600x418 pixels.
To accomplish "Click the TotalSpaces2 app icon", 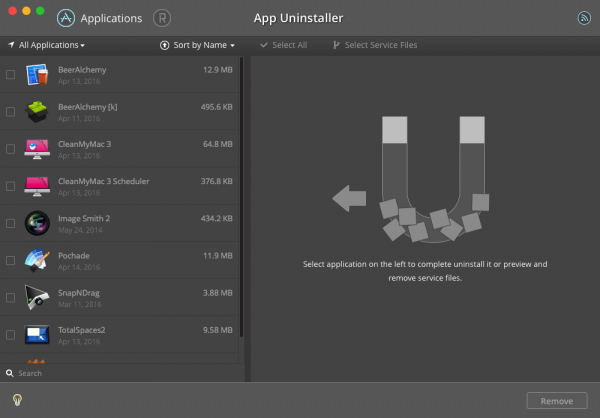I will pyautogui.click(x=37, y=335).
